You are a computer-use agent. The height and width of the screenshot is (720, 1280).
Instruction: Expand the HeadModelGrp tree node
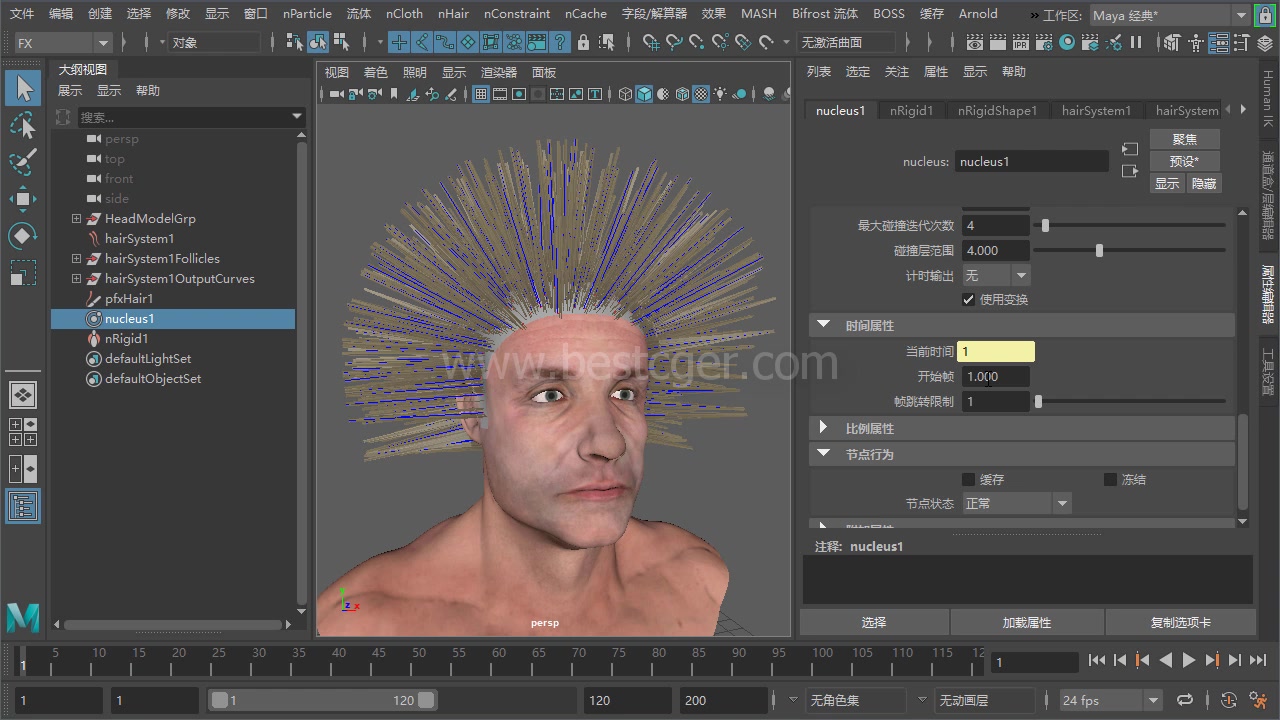[x=76, y=218]
